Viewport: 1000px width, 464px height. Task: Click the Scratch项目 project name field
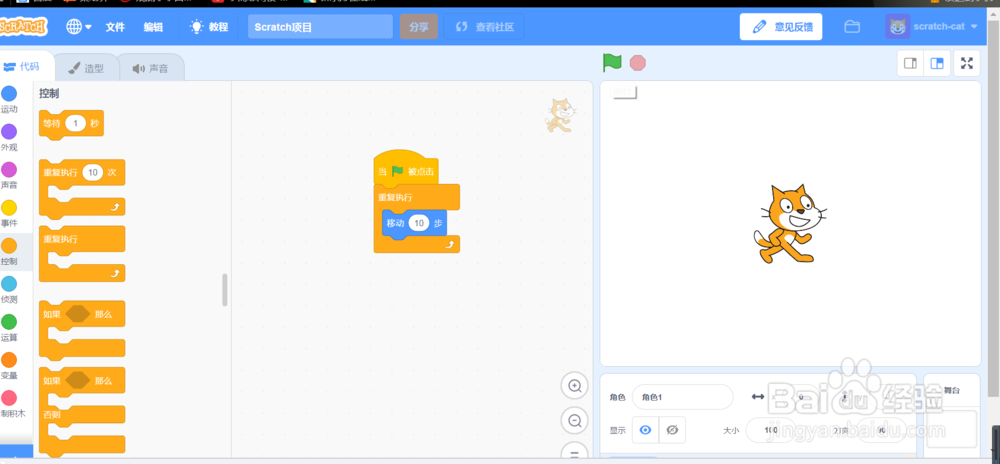[x=320, y=27]
